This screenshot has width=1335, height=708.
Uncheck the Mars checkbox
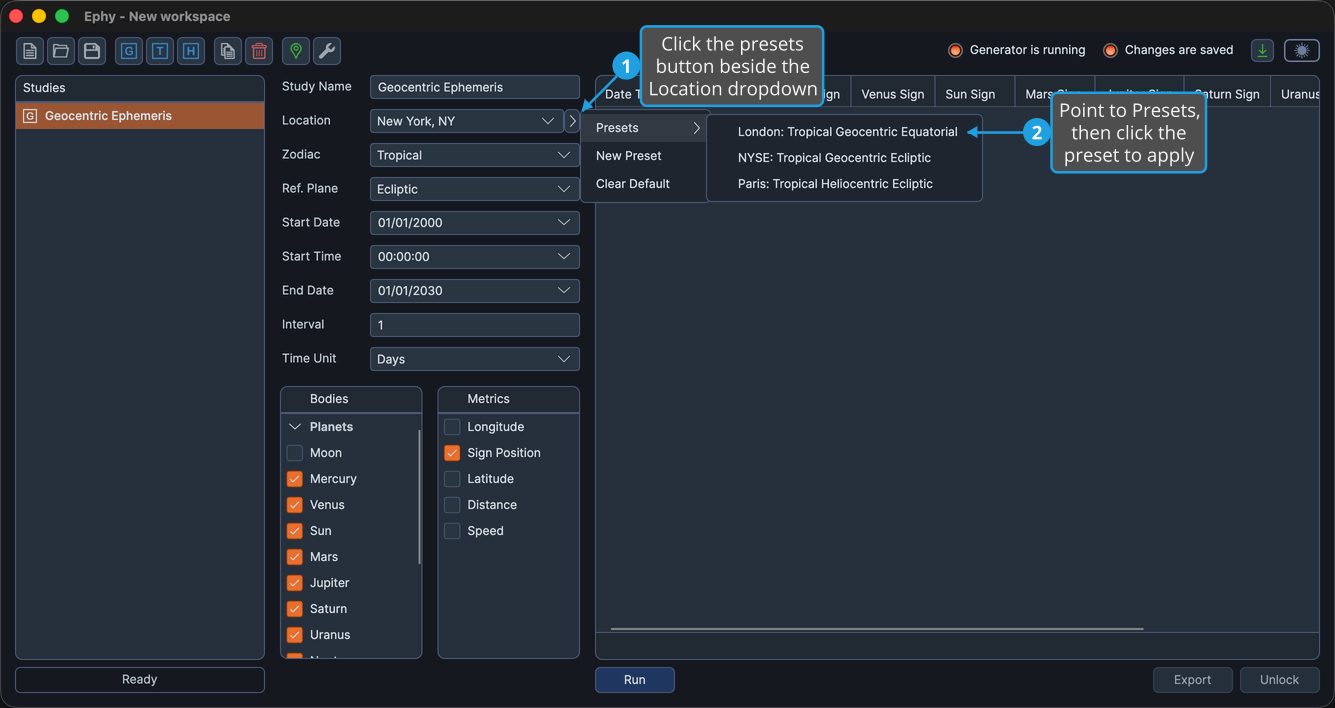[x=295, y=557]
